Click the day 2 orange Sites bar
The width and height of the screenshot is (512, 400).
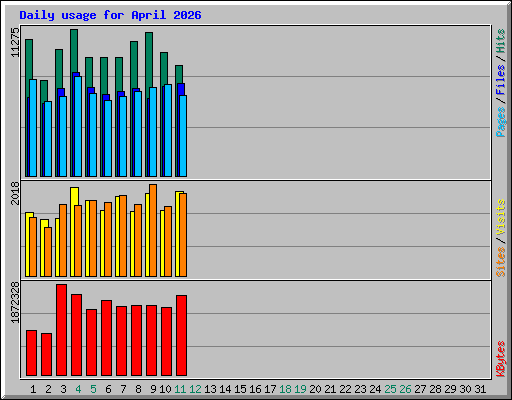coord(48,252)
